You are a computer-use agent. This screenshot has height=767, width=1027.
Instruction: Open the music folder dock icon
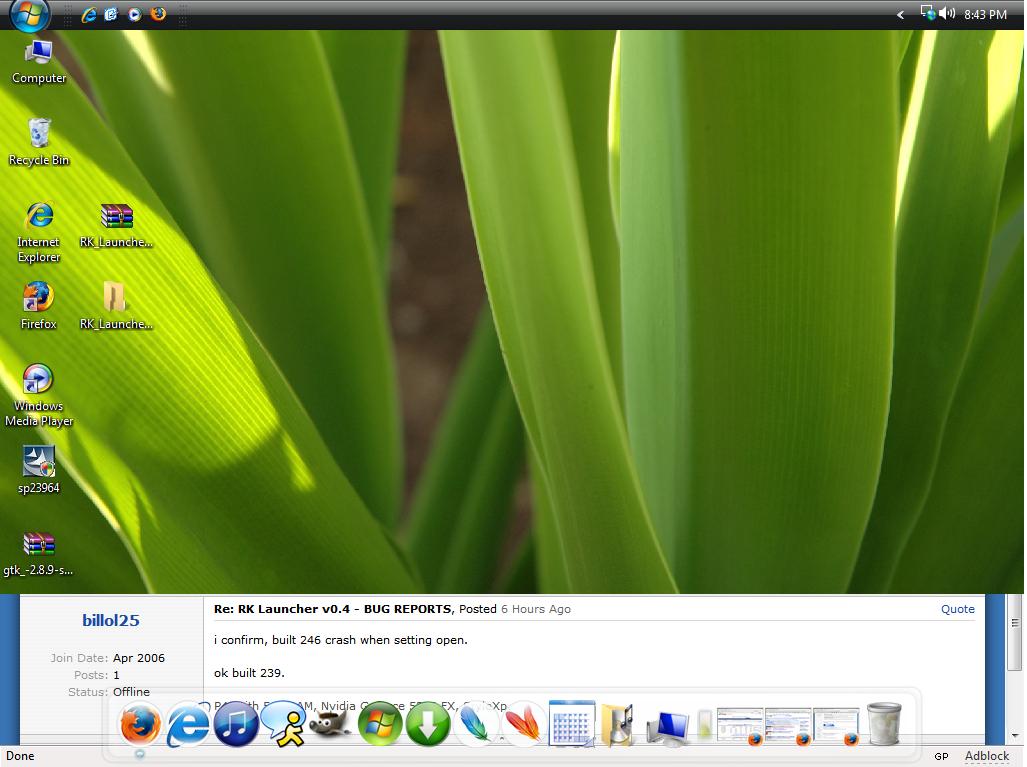[x=619, y=724]
